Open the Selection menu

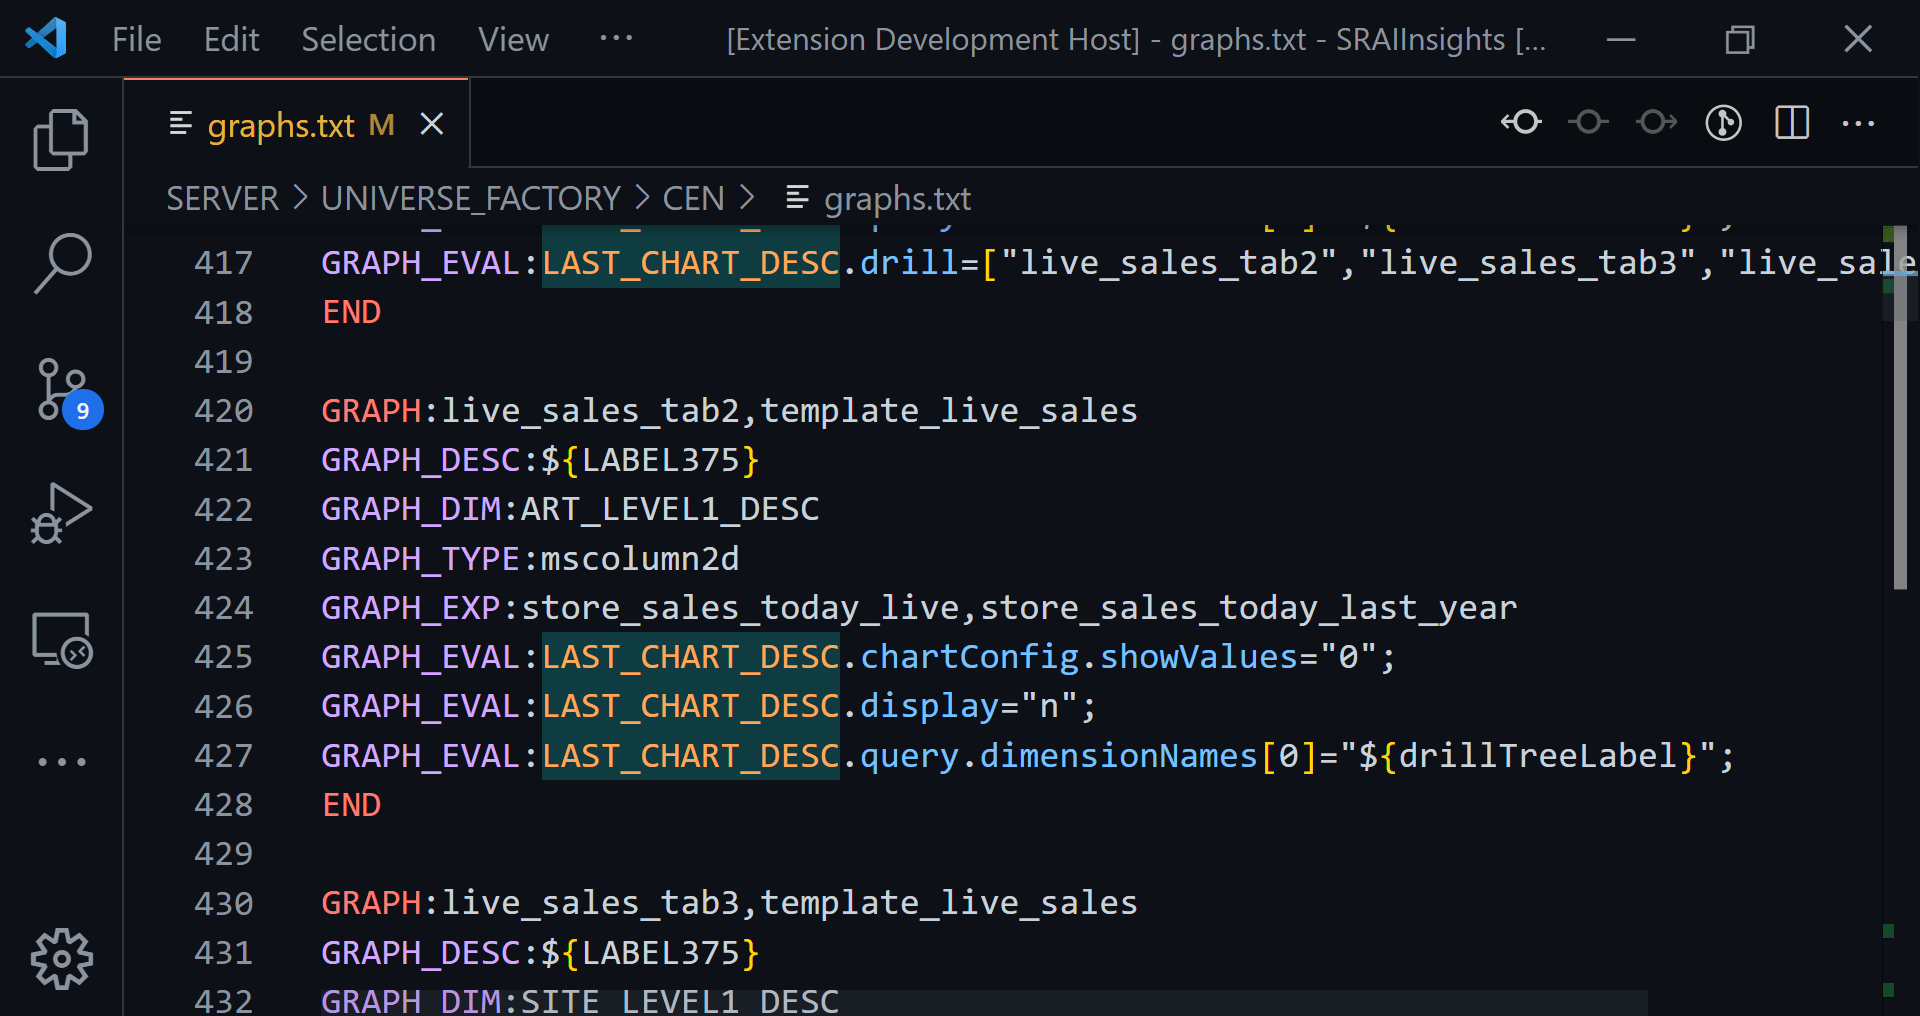(368, 40)
